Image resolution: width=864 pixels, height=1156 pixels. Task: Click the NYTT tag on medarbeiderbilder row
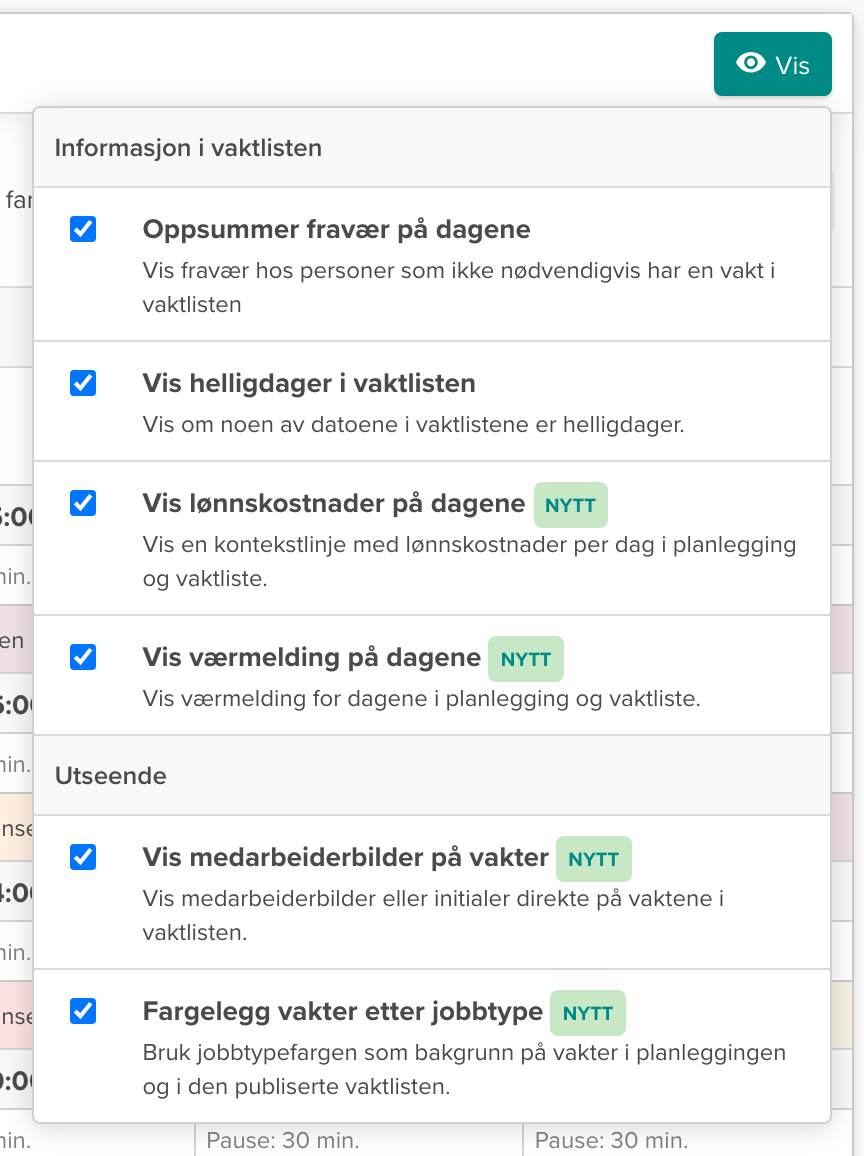[x=593, y=859]
